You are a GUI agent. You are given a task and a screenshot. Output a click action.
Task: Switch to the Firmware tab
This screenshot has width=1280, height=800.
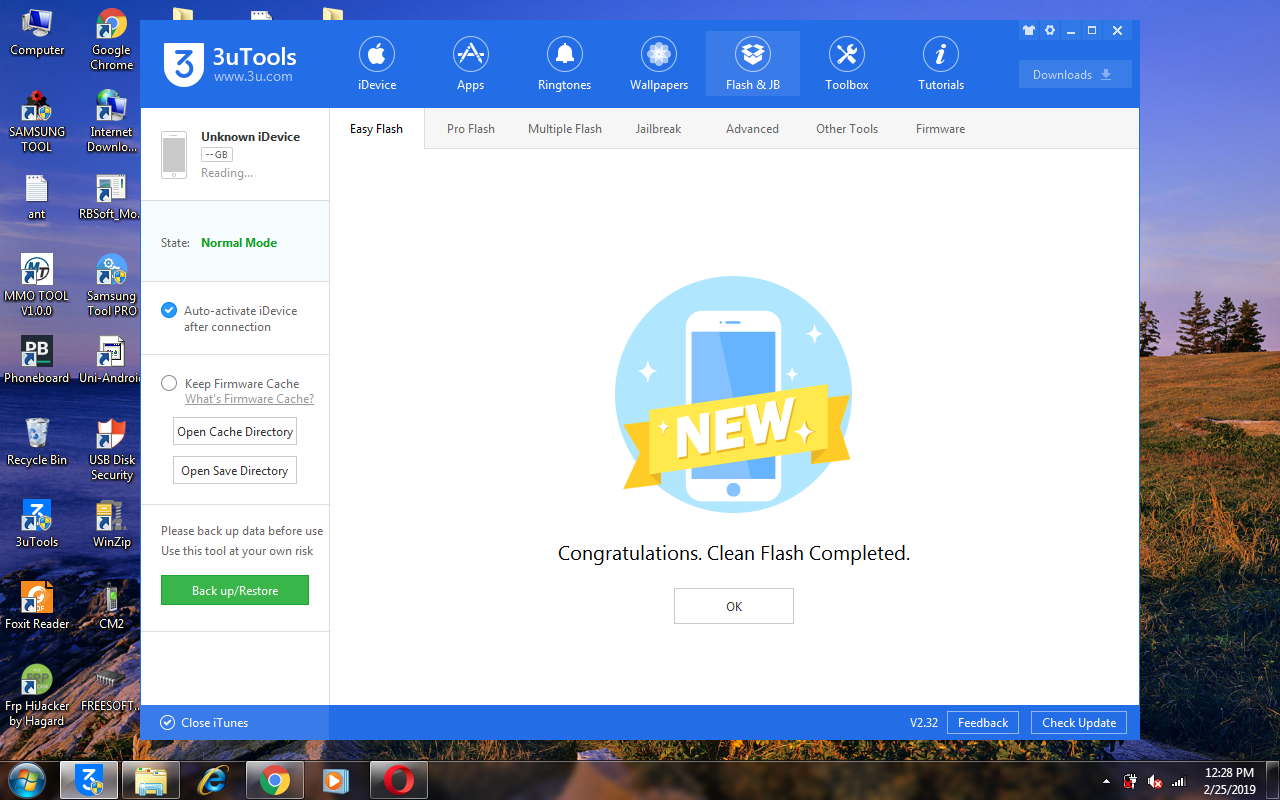941,129
